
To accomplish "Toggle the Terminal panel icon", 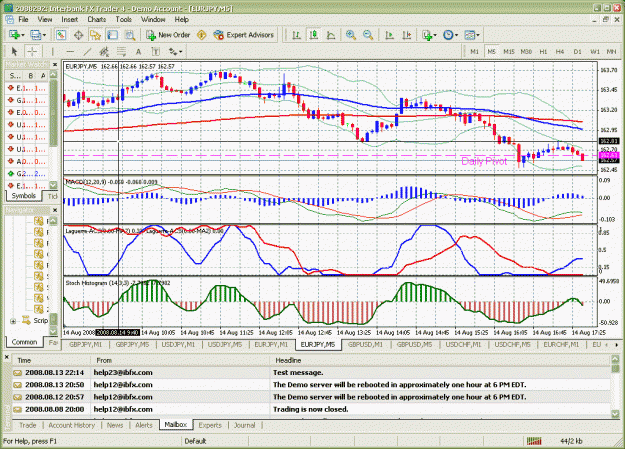I will pyautogui.click(x=113, y=35).
